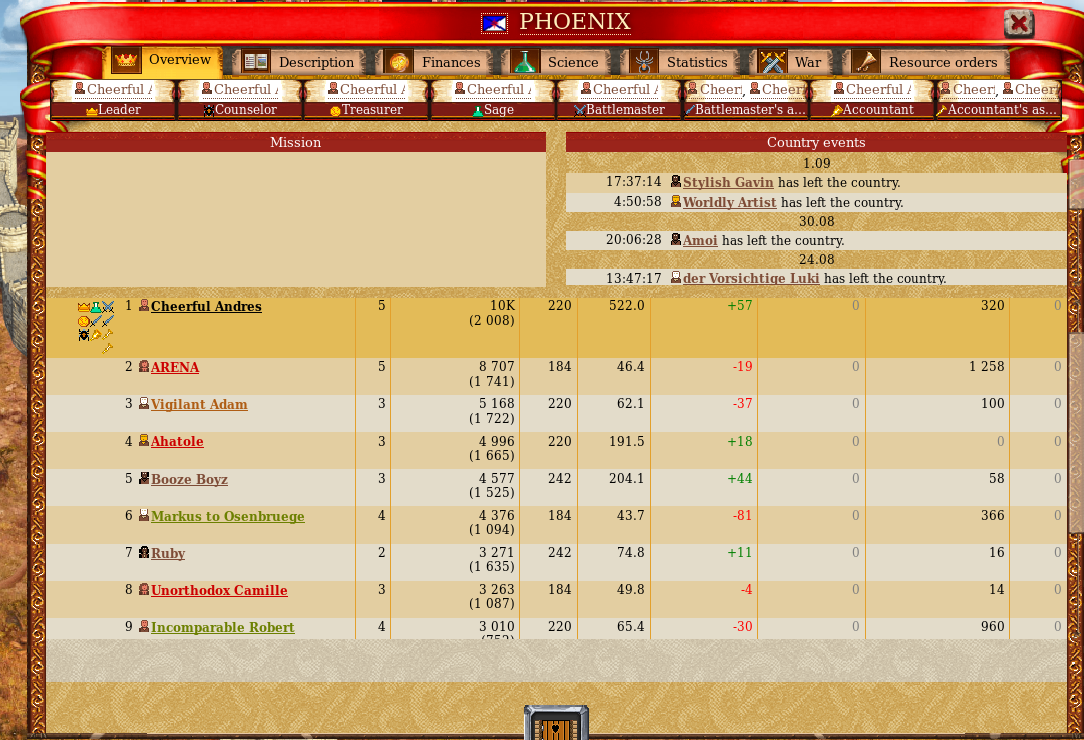
Task: Click the avatar icon next to Booze Boyz
Action: 144,479
